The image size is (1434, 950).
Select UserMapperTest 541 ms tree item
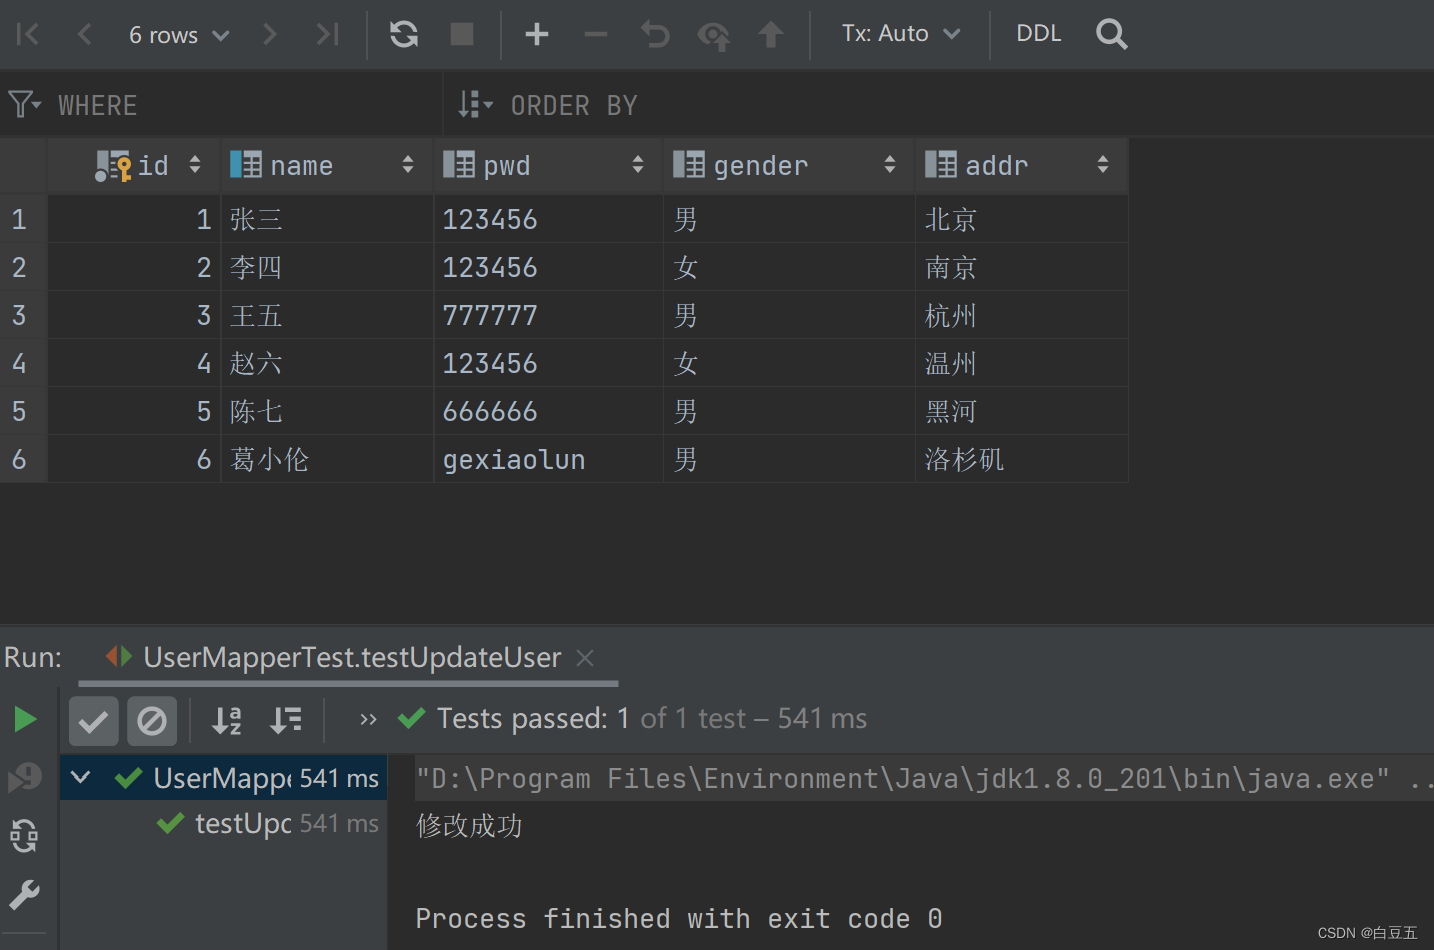click(x=224, y=778)
